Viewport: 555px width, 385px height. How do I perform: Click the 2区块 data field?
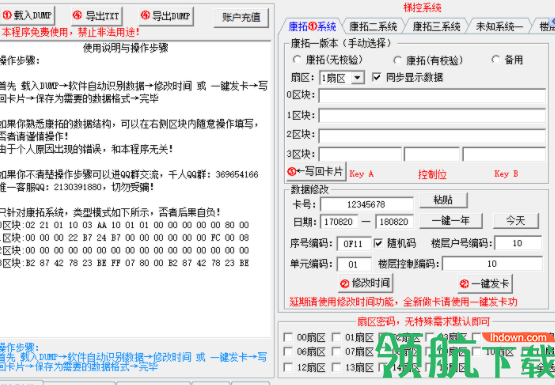coord(432,135)
